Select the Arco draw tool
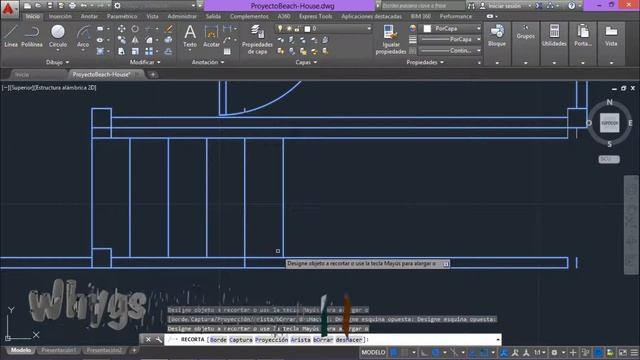Viewport: 640px width, 360px height. click(83, 36)
